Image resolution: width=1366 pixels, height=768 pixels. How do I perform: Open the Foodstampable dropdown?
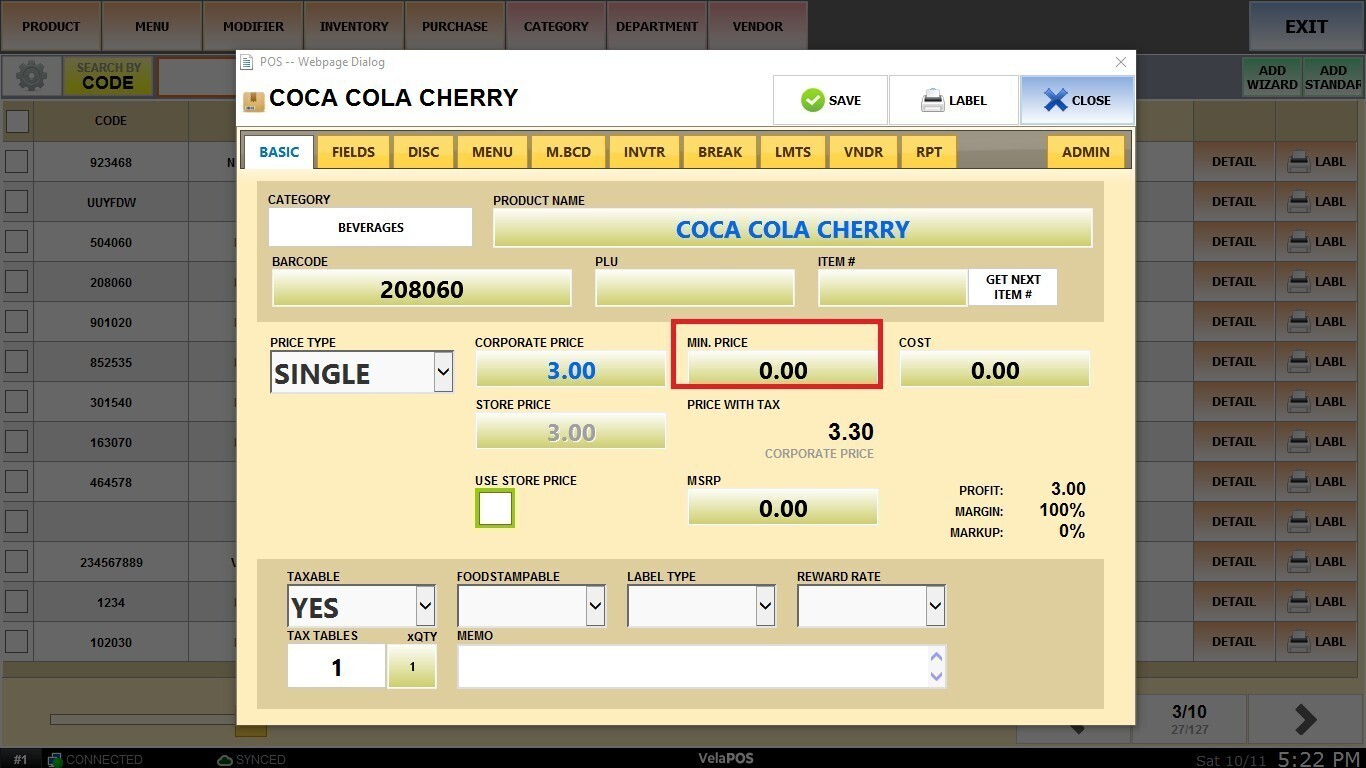pyautogui.click(x=531, y=606)
